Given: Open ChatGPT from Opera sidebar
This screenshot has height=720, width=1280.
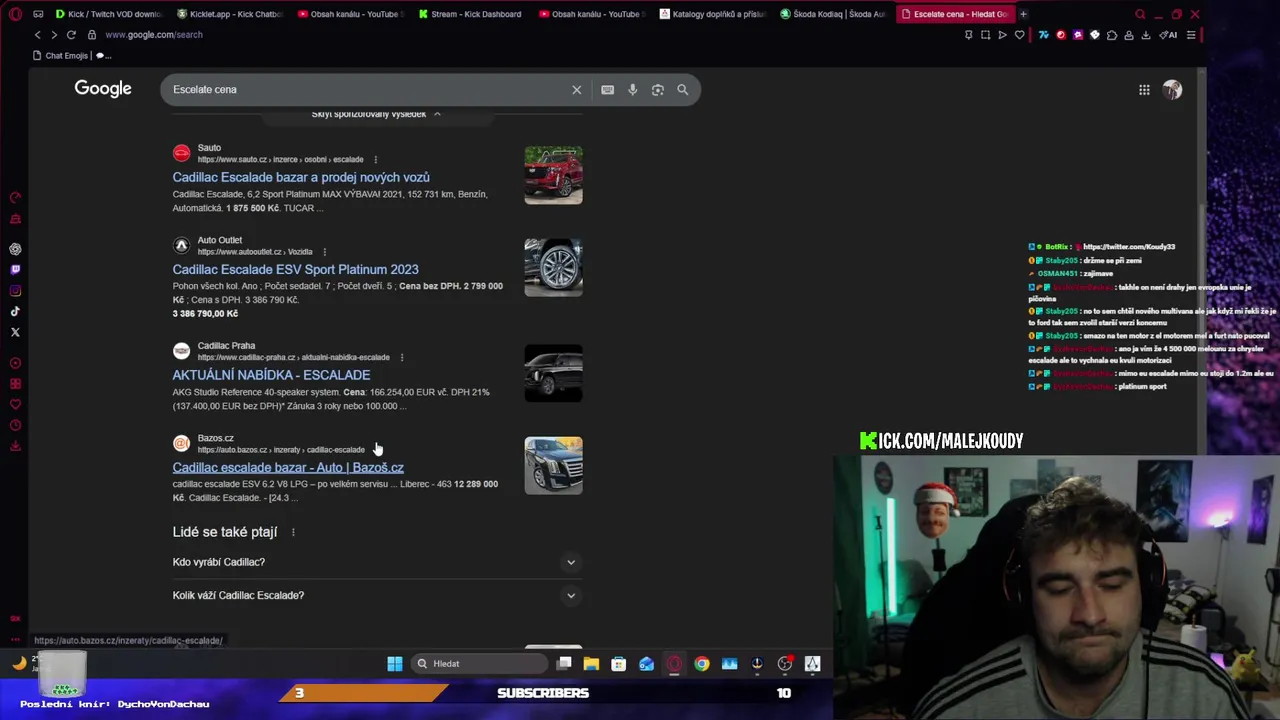Looking at the screenshot, I should [15, 249].
